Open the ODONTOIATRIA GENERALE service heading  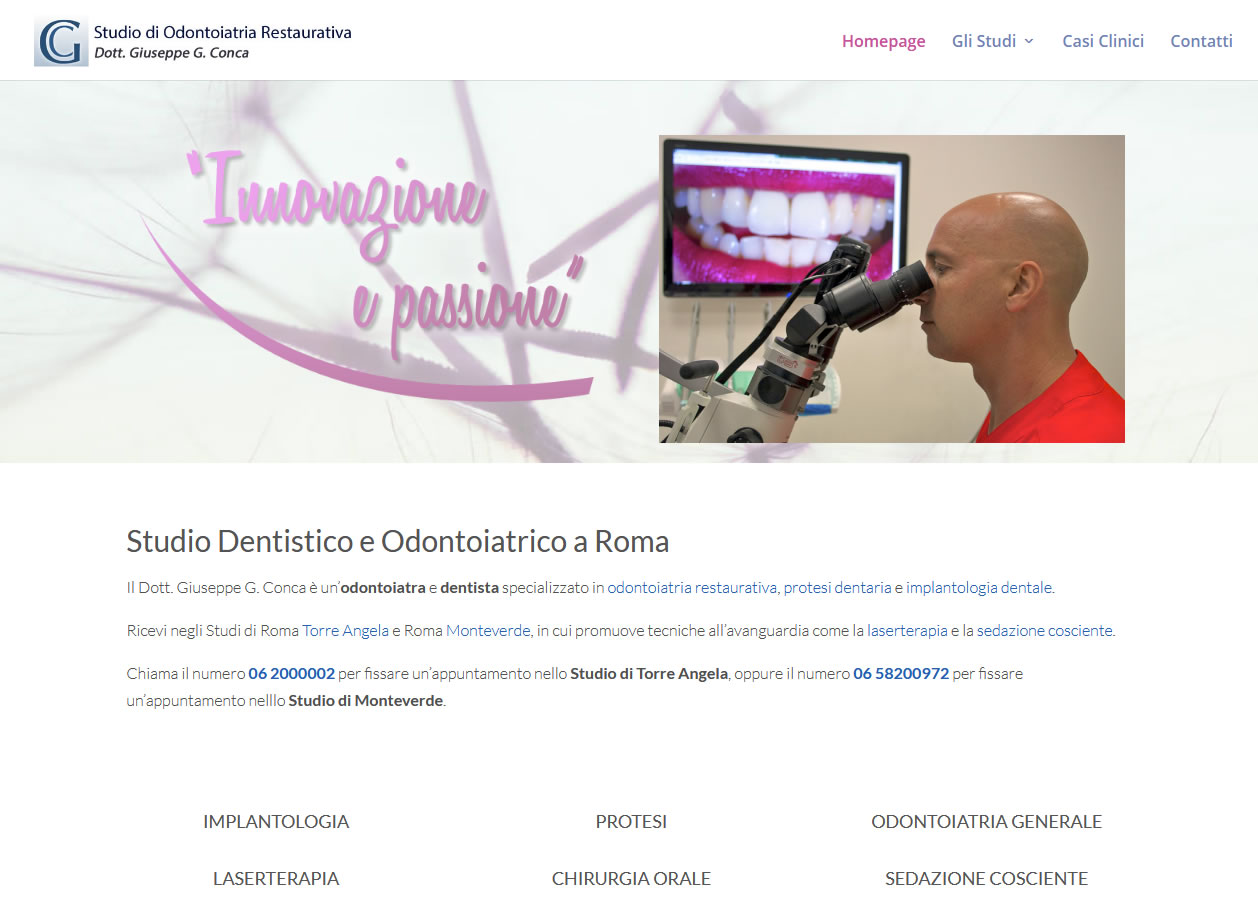pyautogui.click(x=986, y=821)
